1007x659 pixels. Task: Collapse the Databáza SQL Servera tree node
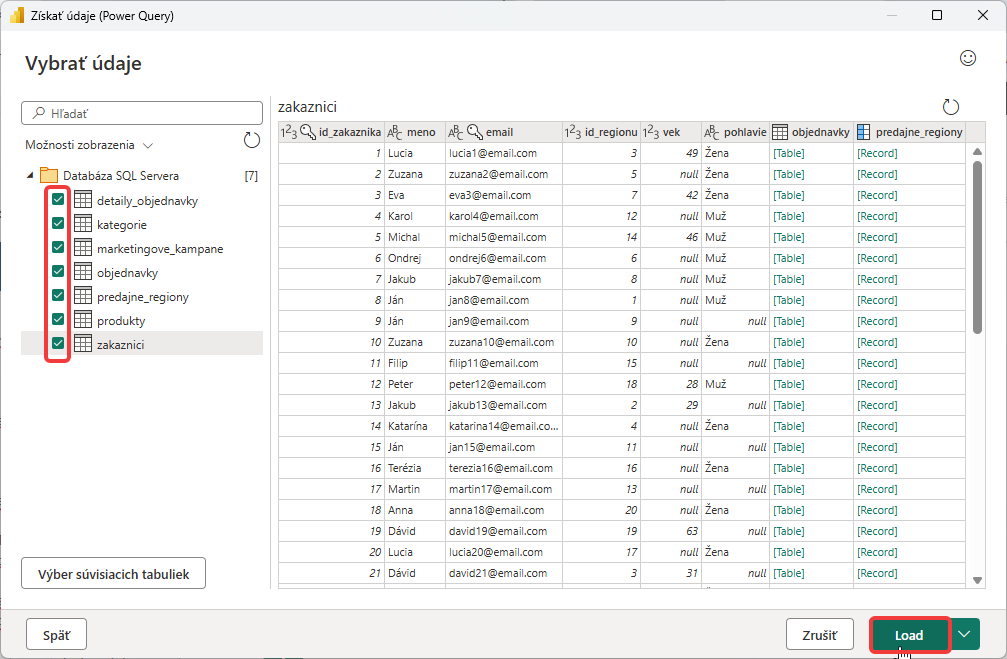(x=30, y=175)
